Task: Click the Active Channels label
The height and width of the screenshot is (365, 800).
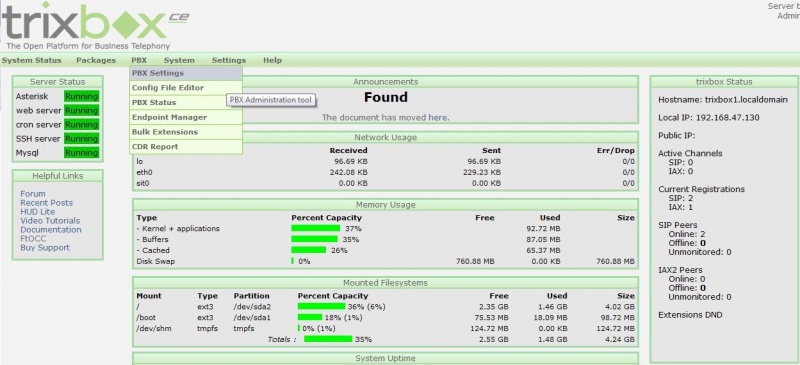Action: [690, 153]
